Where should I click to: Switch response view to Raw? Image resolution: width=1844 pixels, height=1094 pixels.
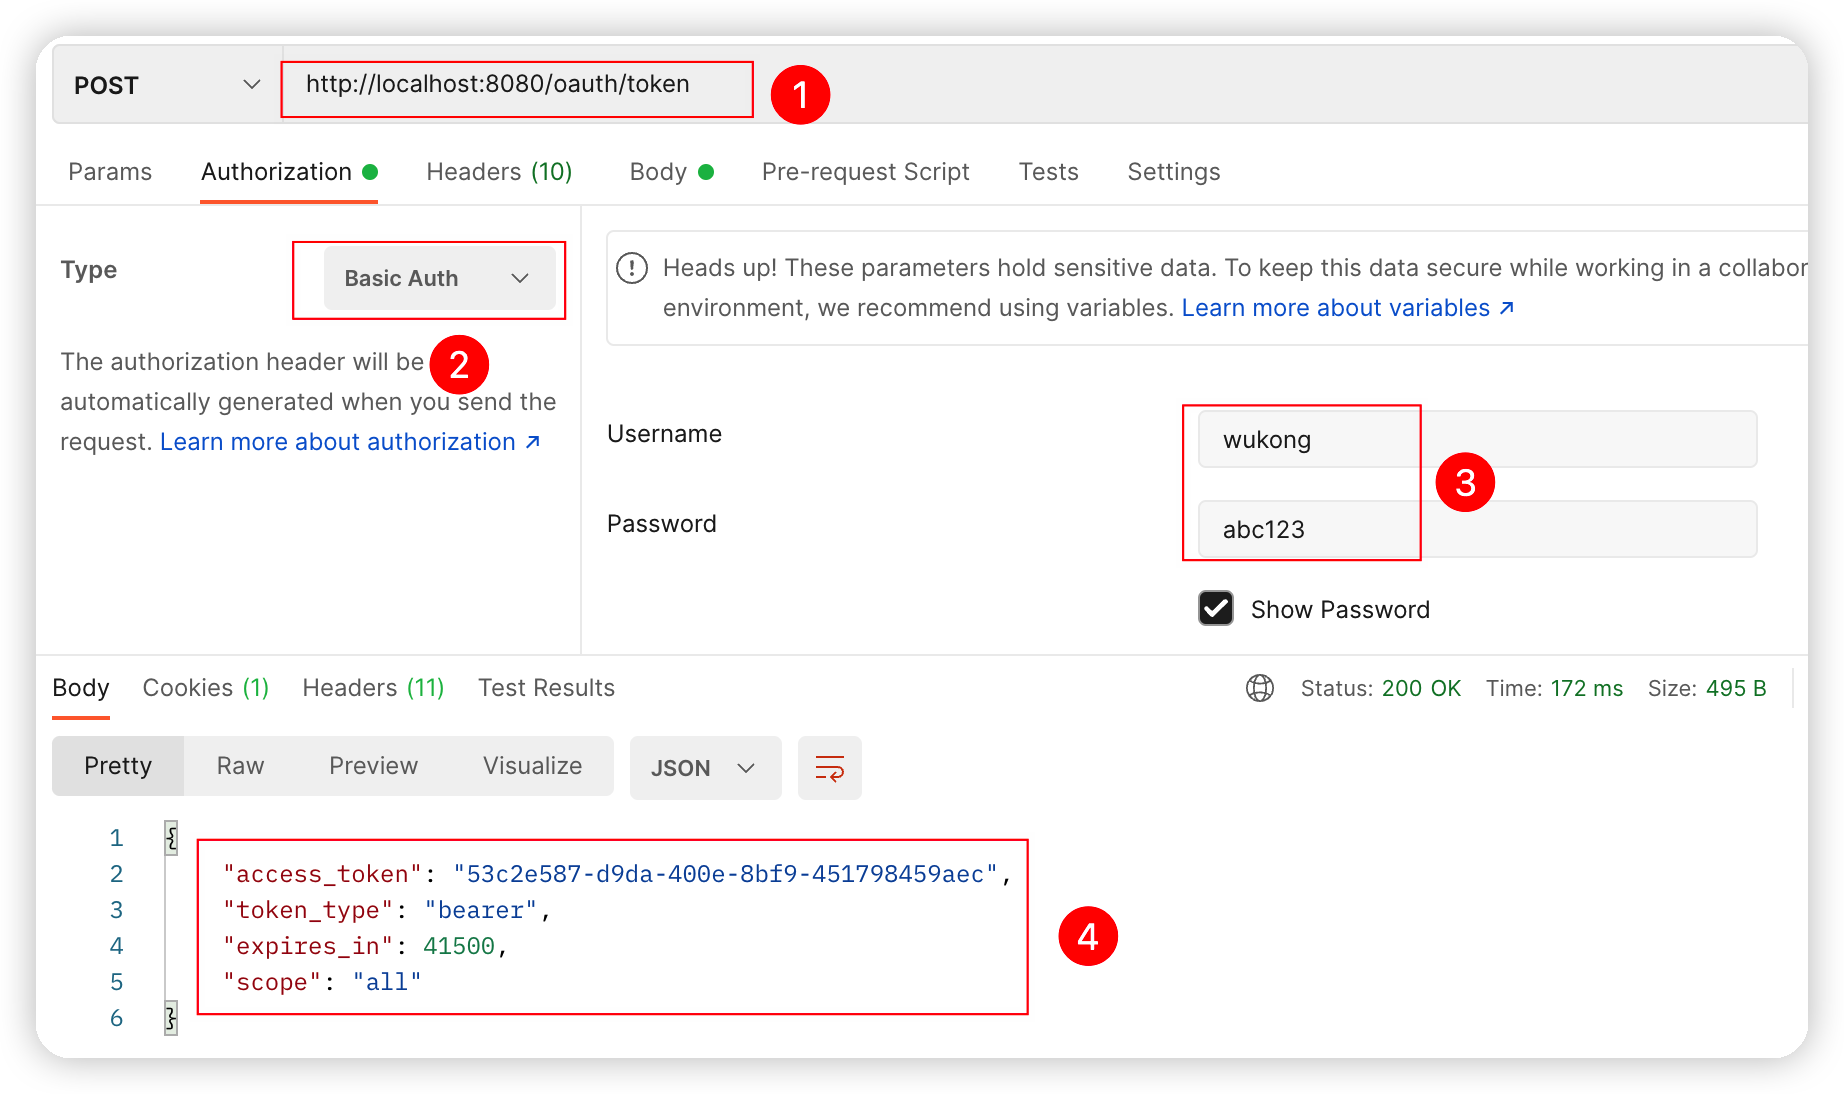click(x=240, y=766)
